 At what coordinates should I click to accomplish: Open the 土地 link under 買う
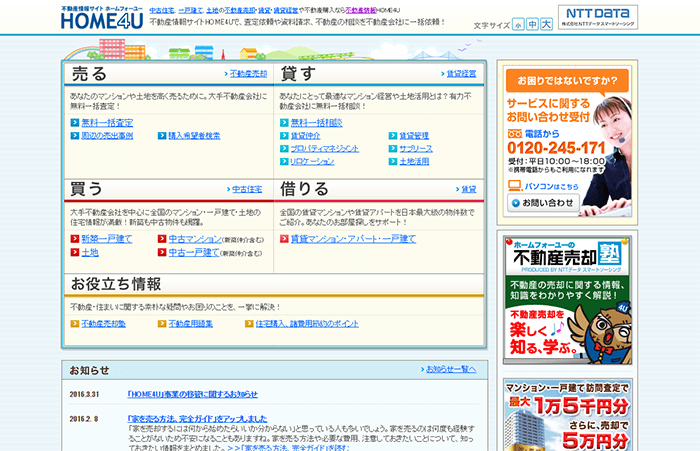click(90, 252)
